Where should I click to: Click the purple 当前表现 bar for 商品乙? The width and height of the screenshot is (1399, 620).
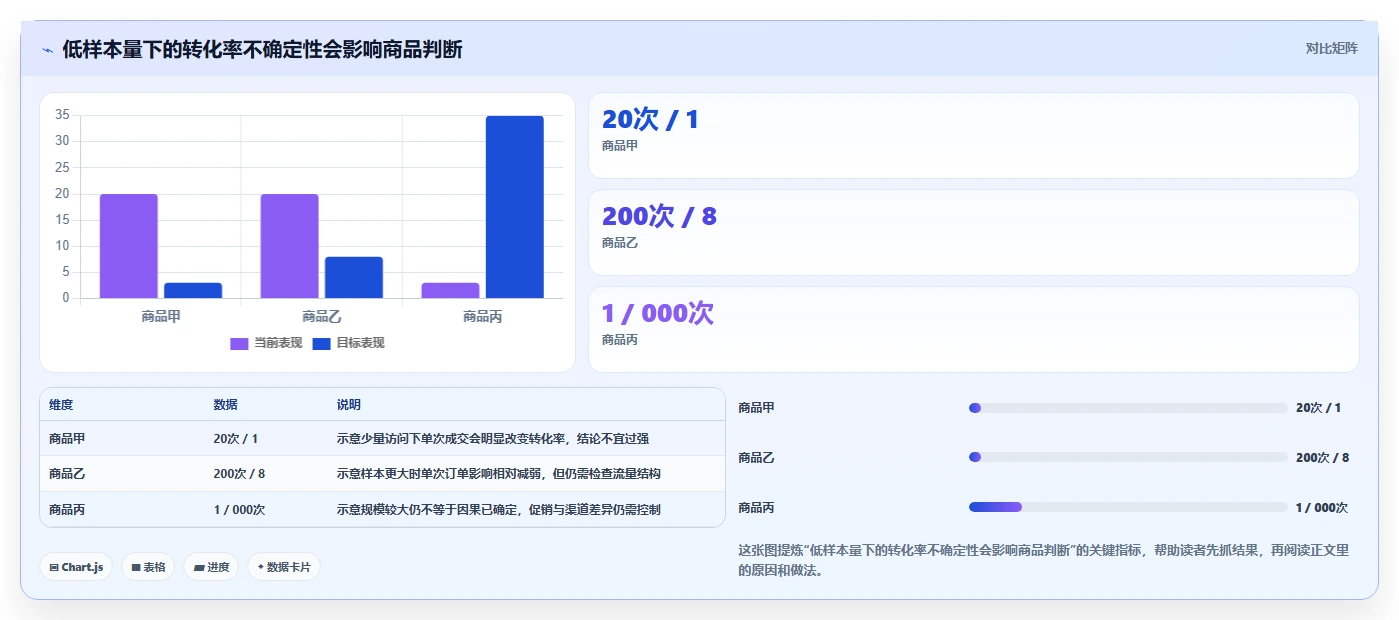click(290, 246)
